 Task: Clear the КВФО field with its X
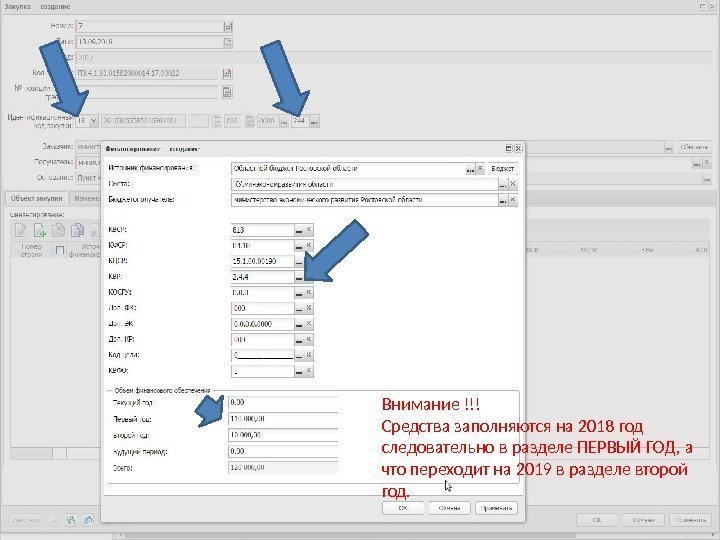point(309,371)
